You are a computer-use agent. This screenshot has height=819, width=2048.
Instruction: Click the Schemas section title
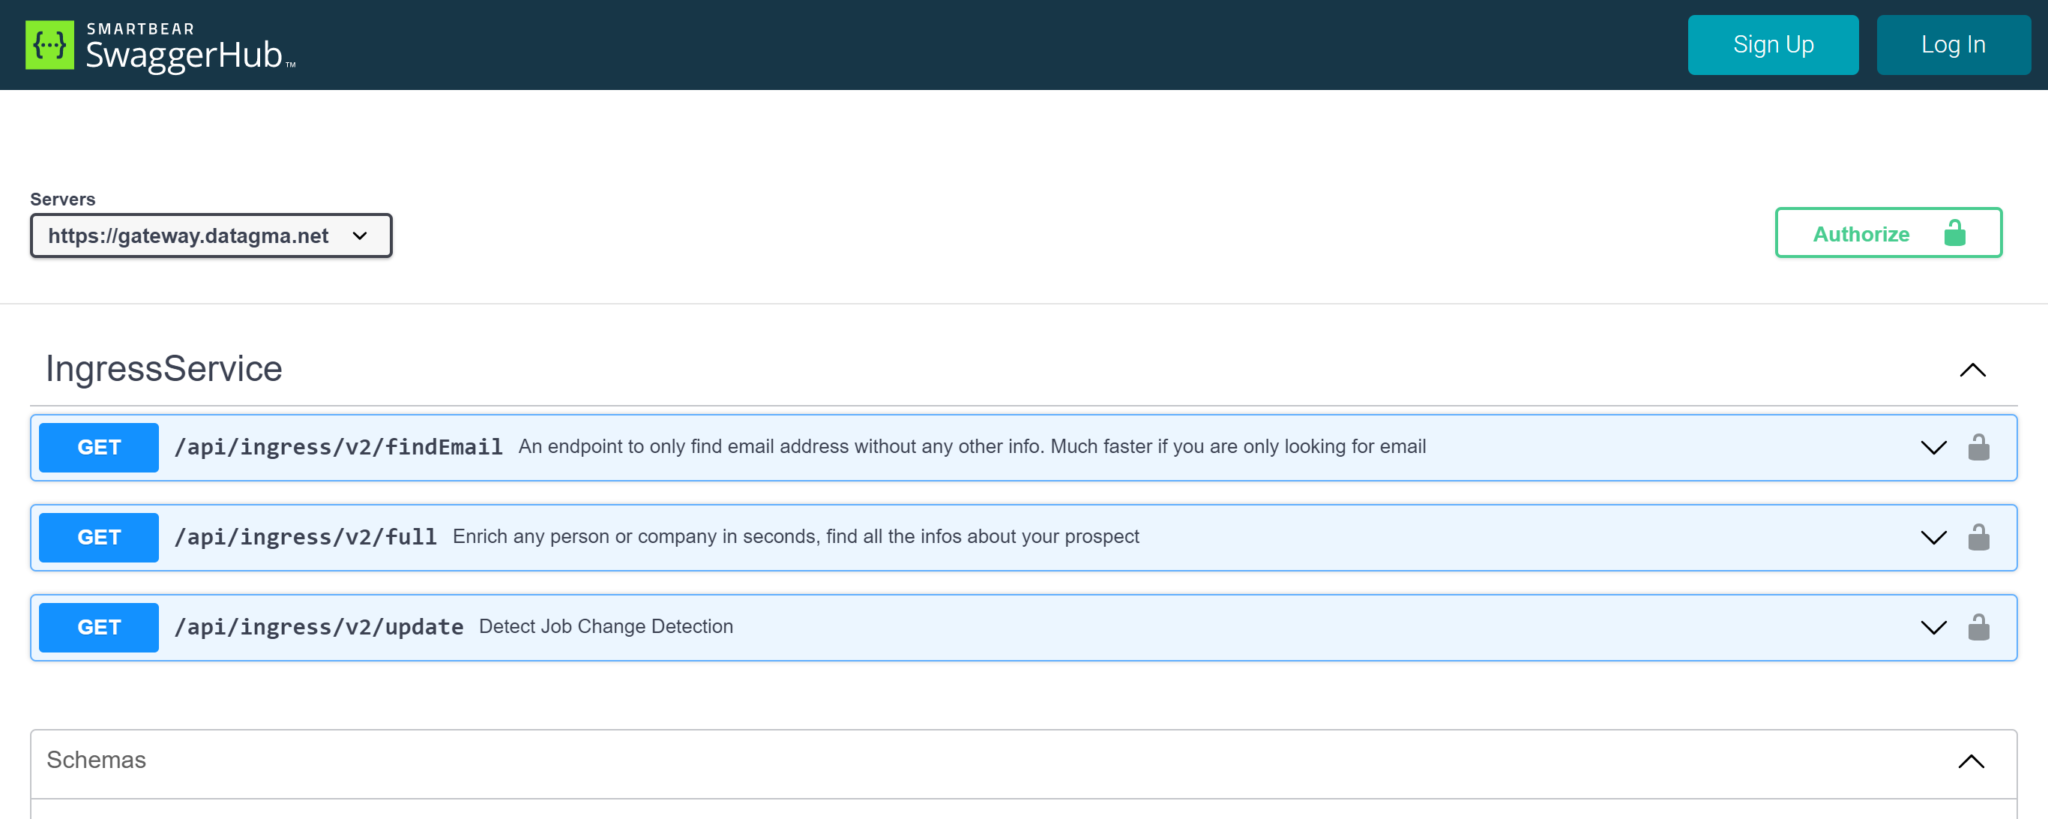(x=96, y=760)
